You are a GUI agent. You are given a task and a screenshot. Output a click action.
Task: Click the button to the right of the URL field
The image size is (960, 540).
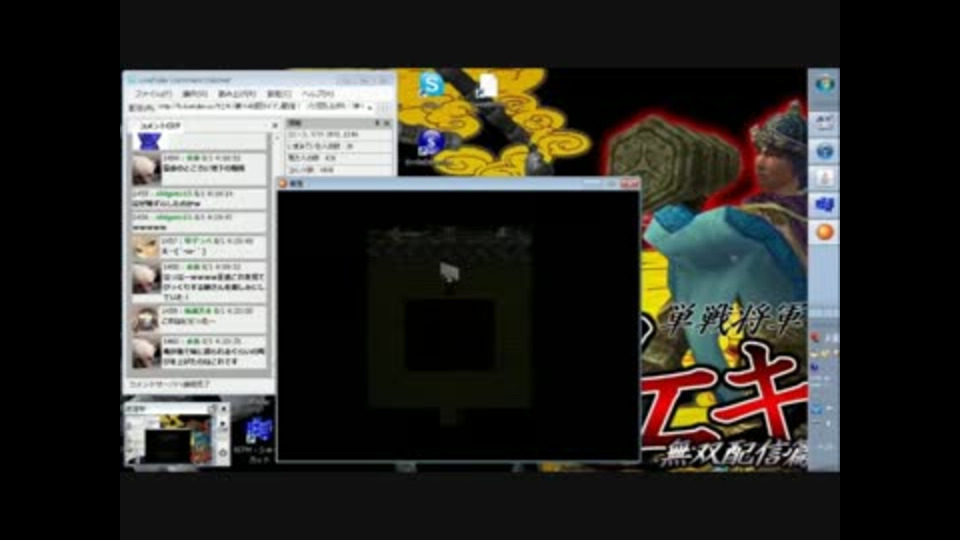tap(384, 107)
